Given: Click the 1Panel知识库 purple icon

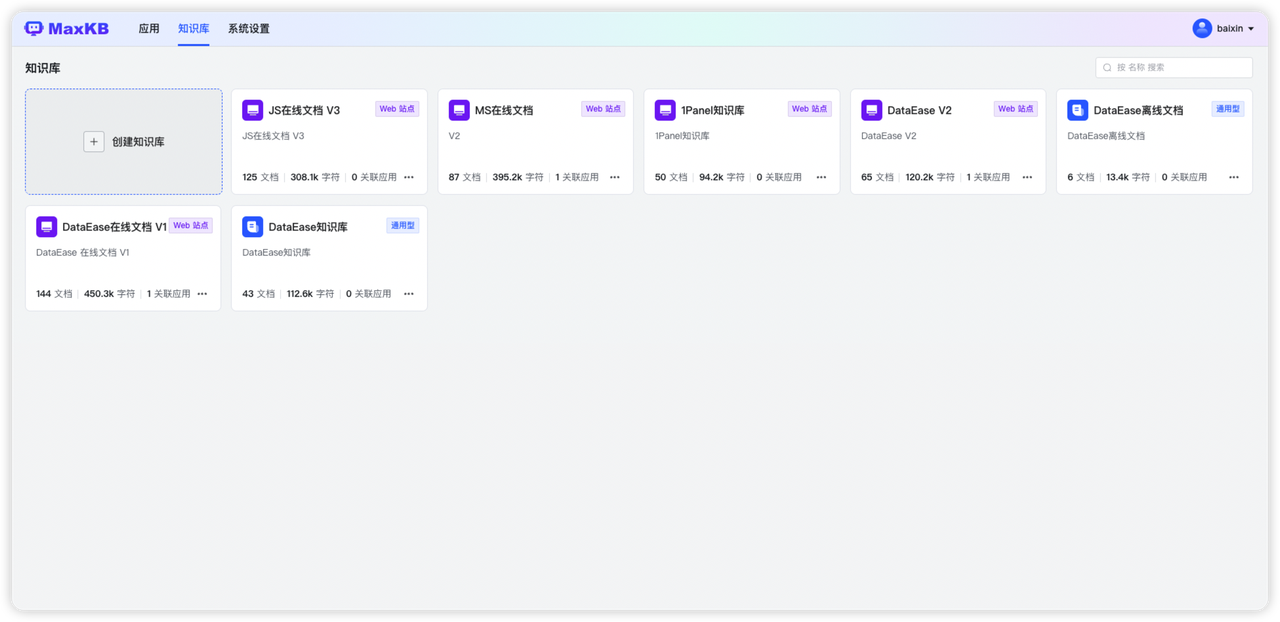Looking at the screenshot, I should 665,108.
